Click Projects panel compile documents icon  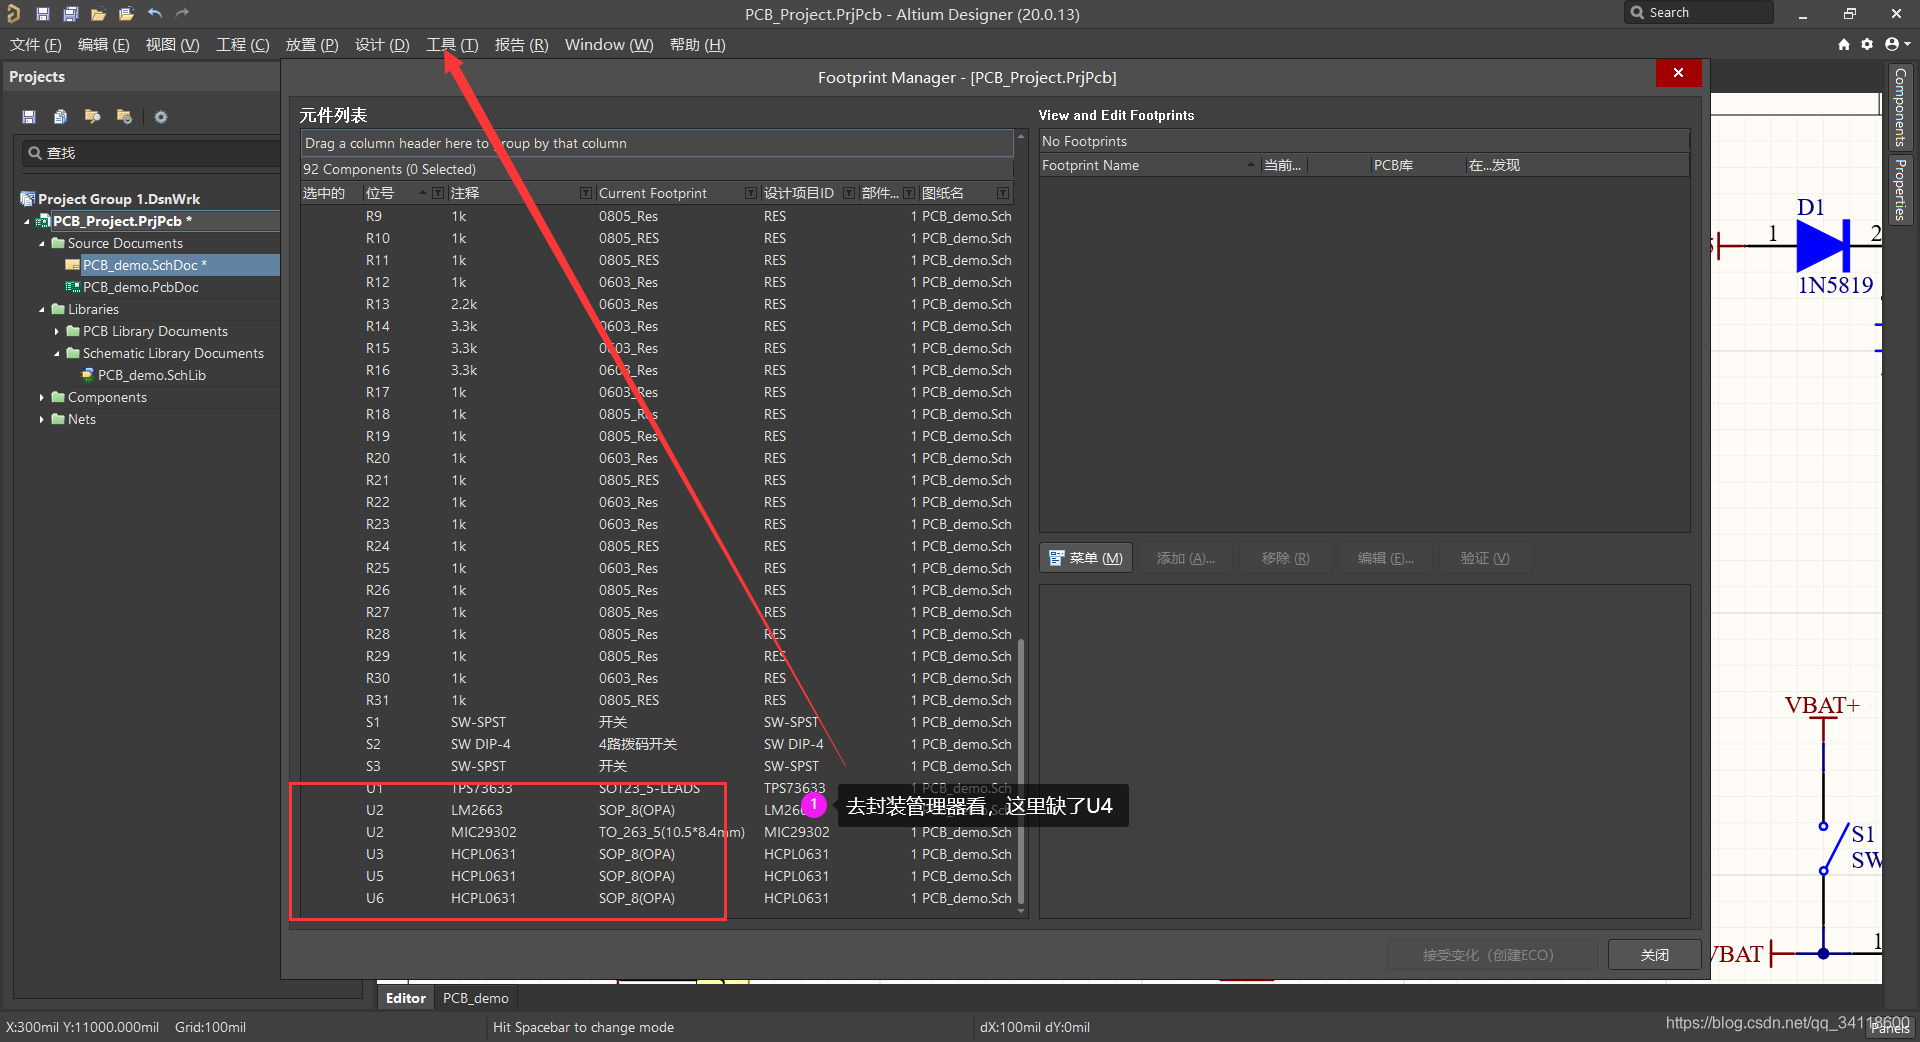pyautogui.click(x=60, y=117)
